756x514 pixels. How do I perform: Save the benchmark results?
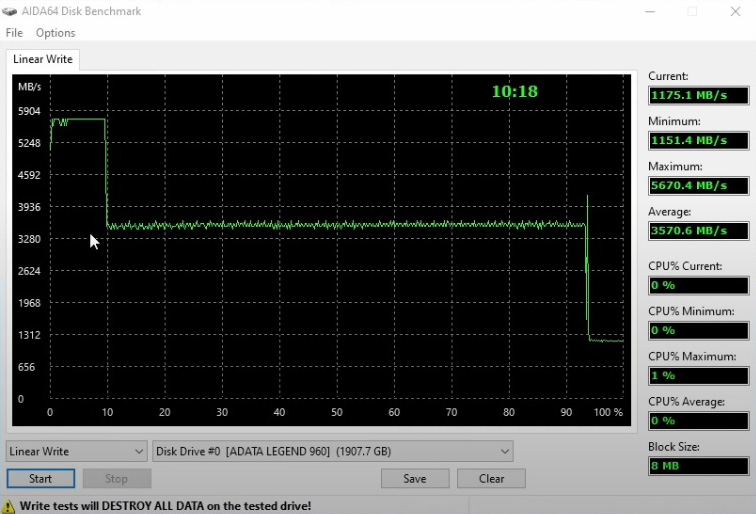pyautogui.click(x=415, y=479)
